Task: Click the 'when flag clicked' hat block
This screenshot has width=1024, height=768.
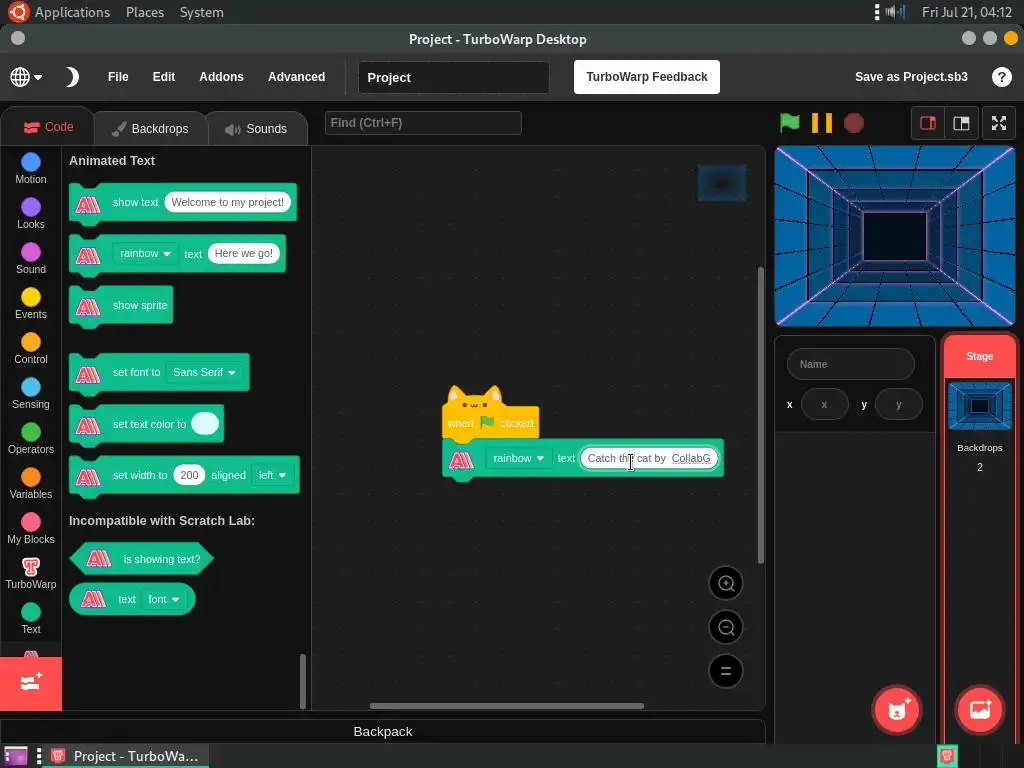Action: (x=490, y=422)
